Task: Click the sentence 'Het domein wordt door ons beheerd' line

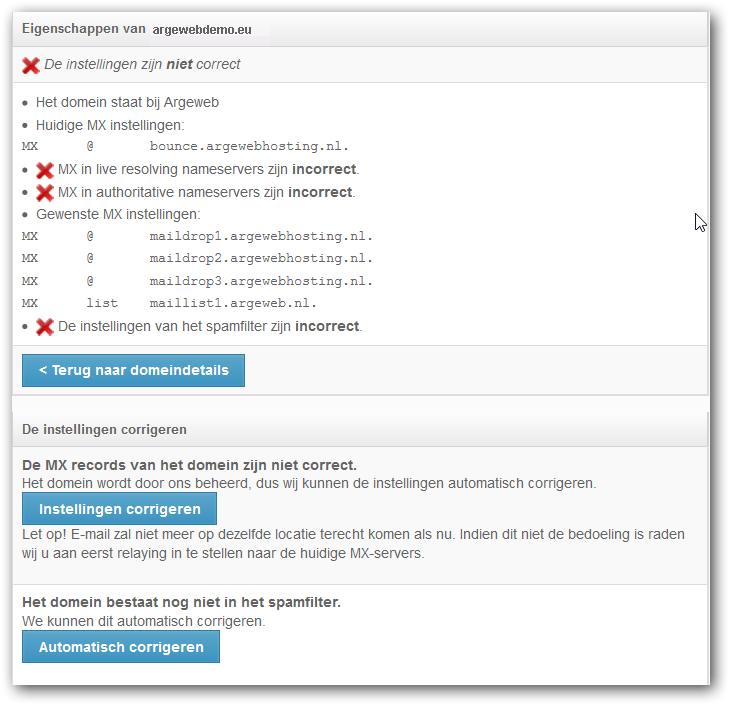Action: [x=309, y=483]
